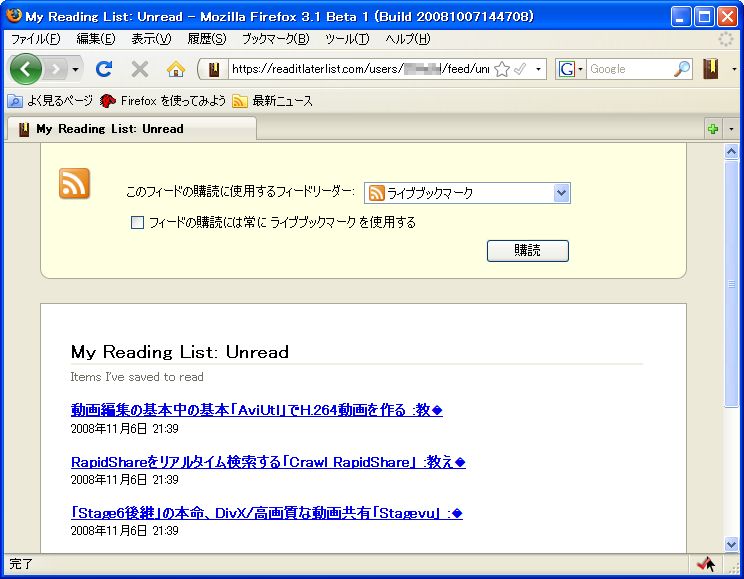744x579 pixels.
Task: Open the Crawl RapidShare article link
Action: tap(268, 462)
